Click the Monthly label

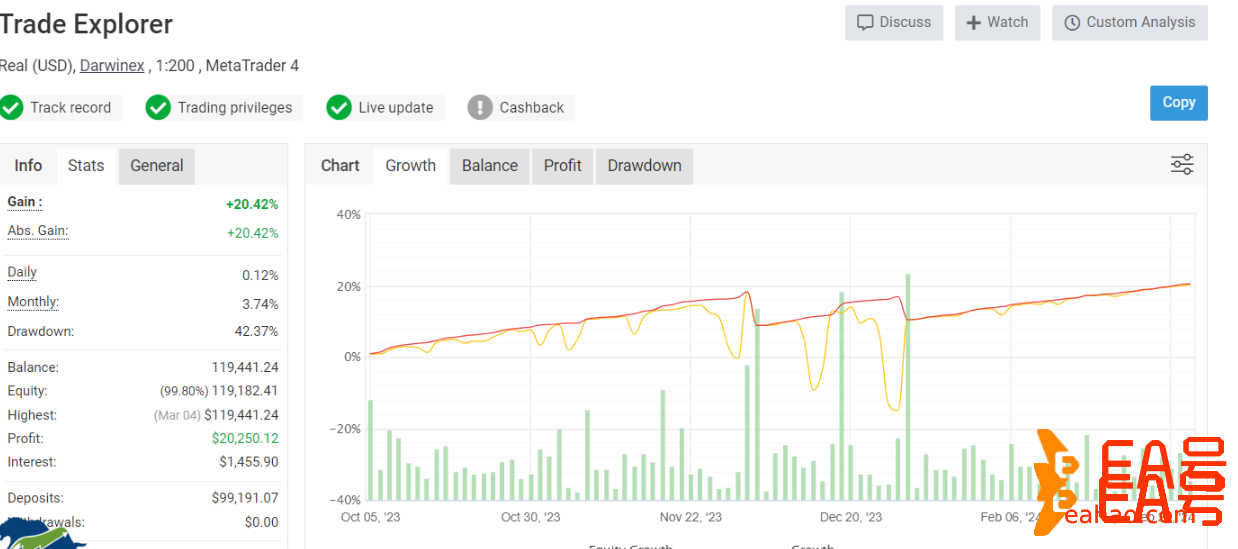tap(33, 302)
